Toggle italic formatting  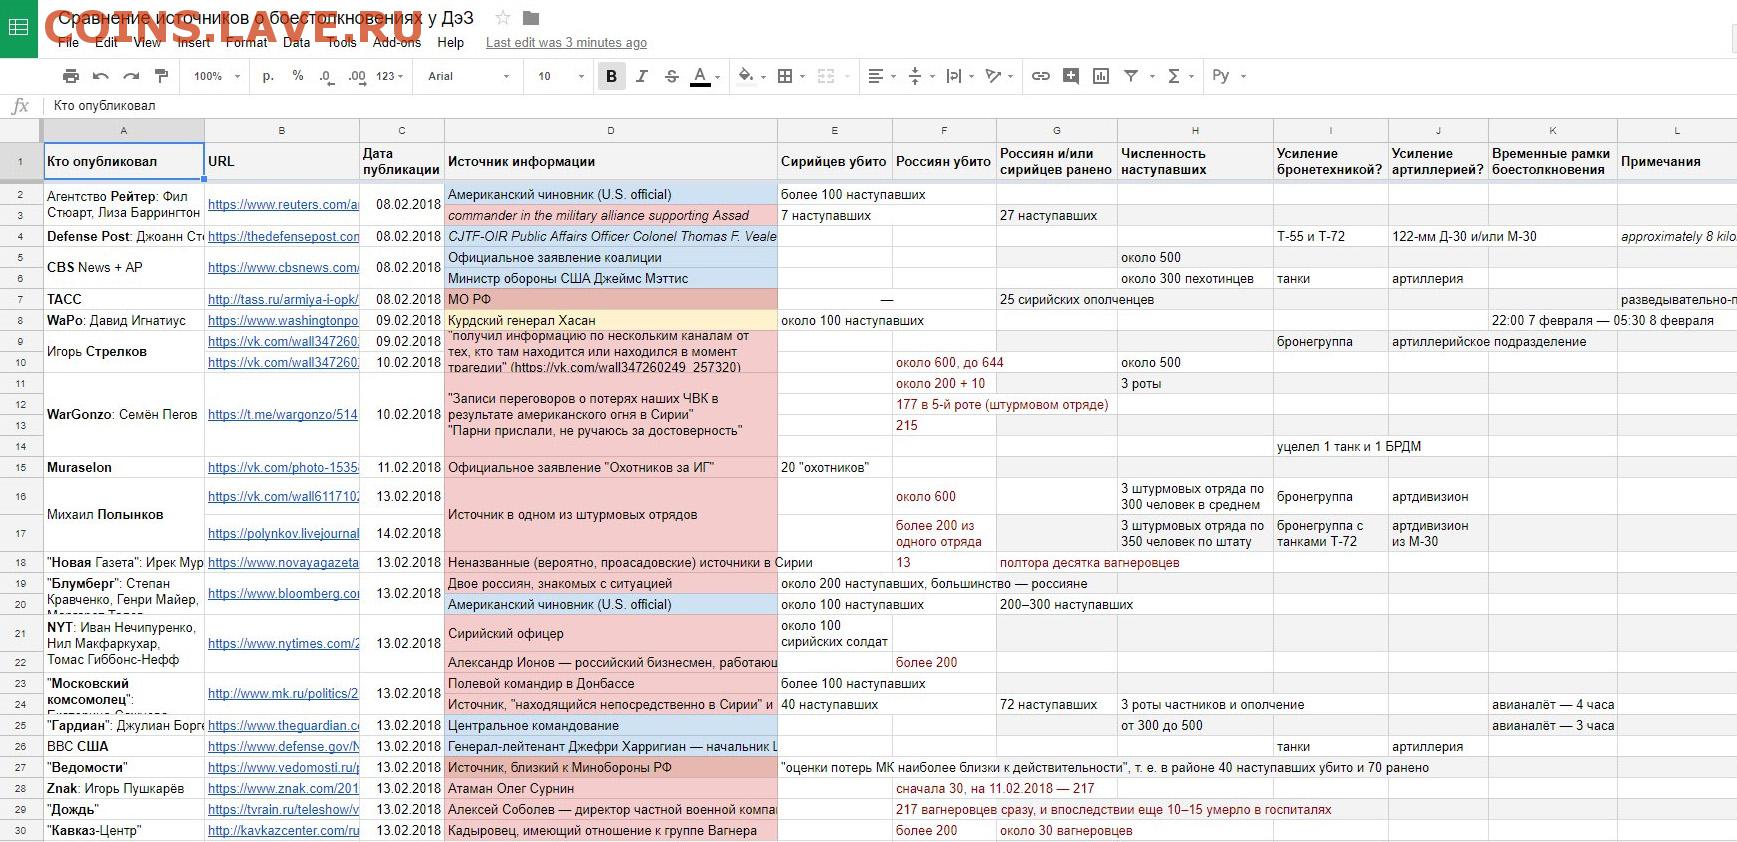[641, 76]
